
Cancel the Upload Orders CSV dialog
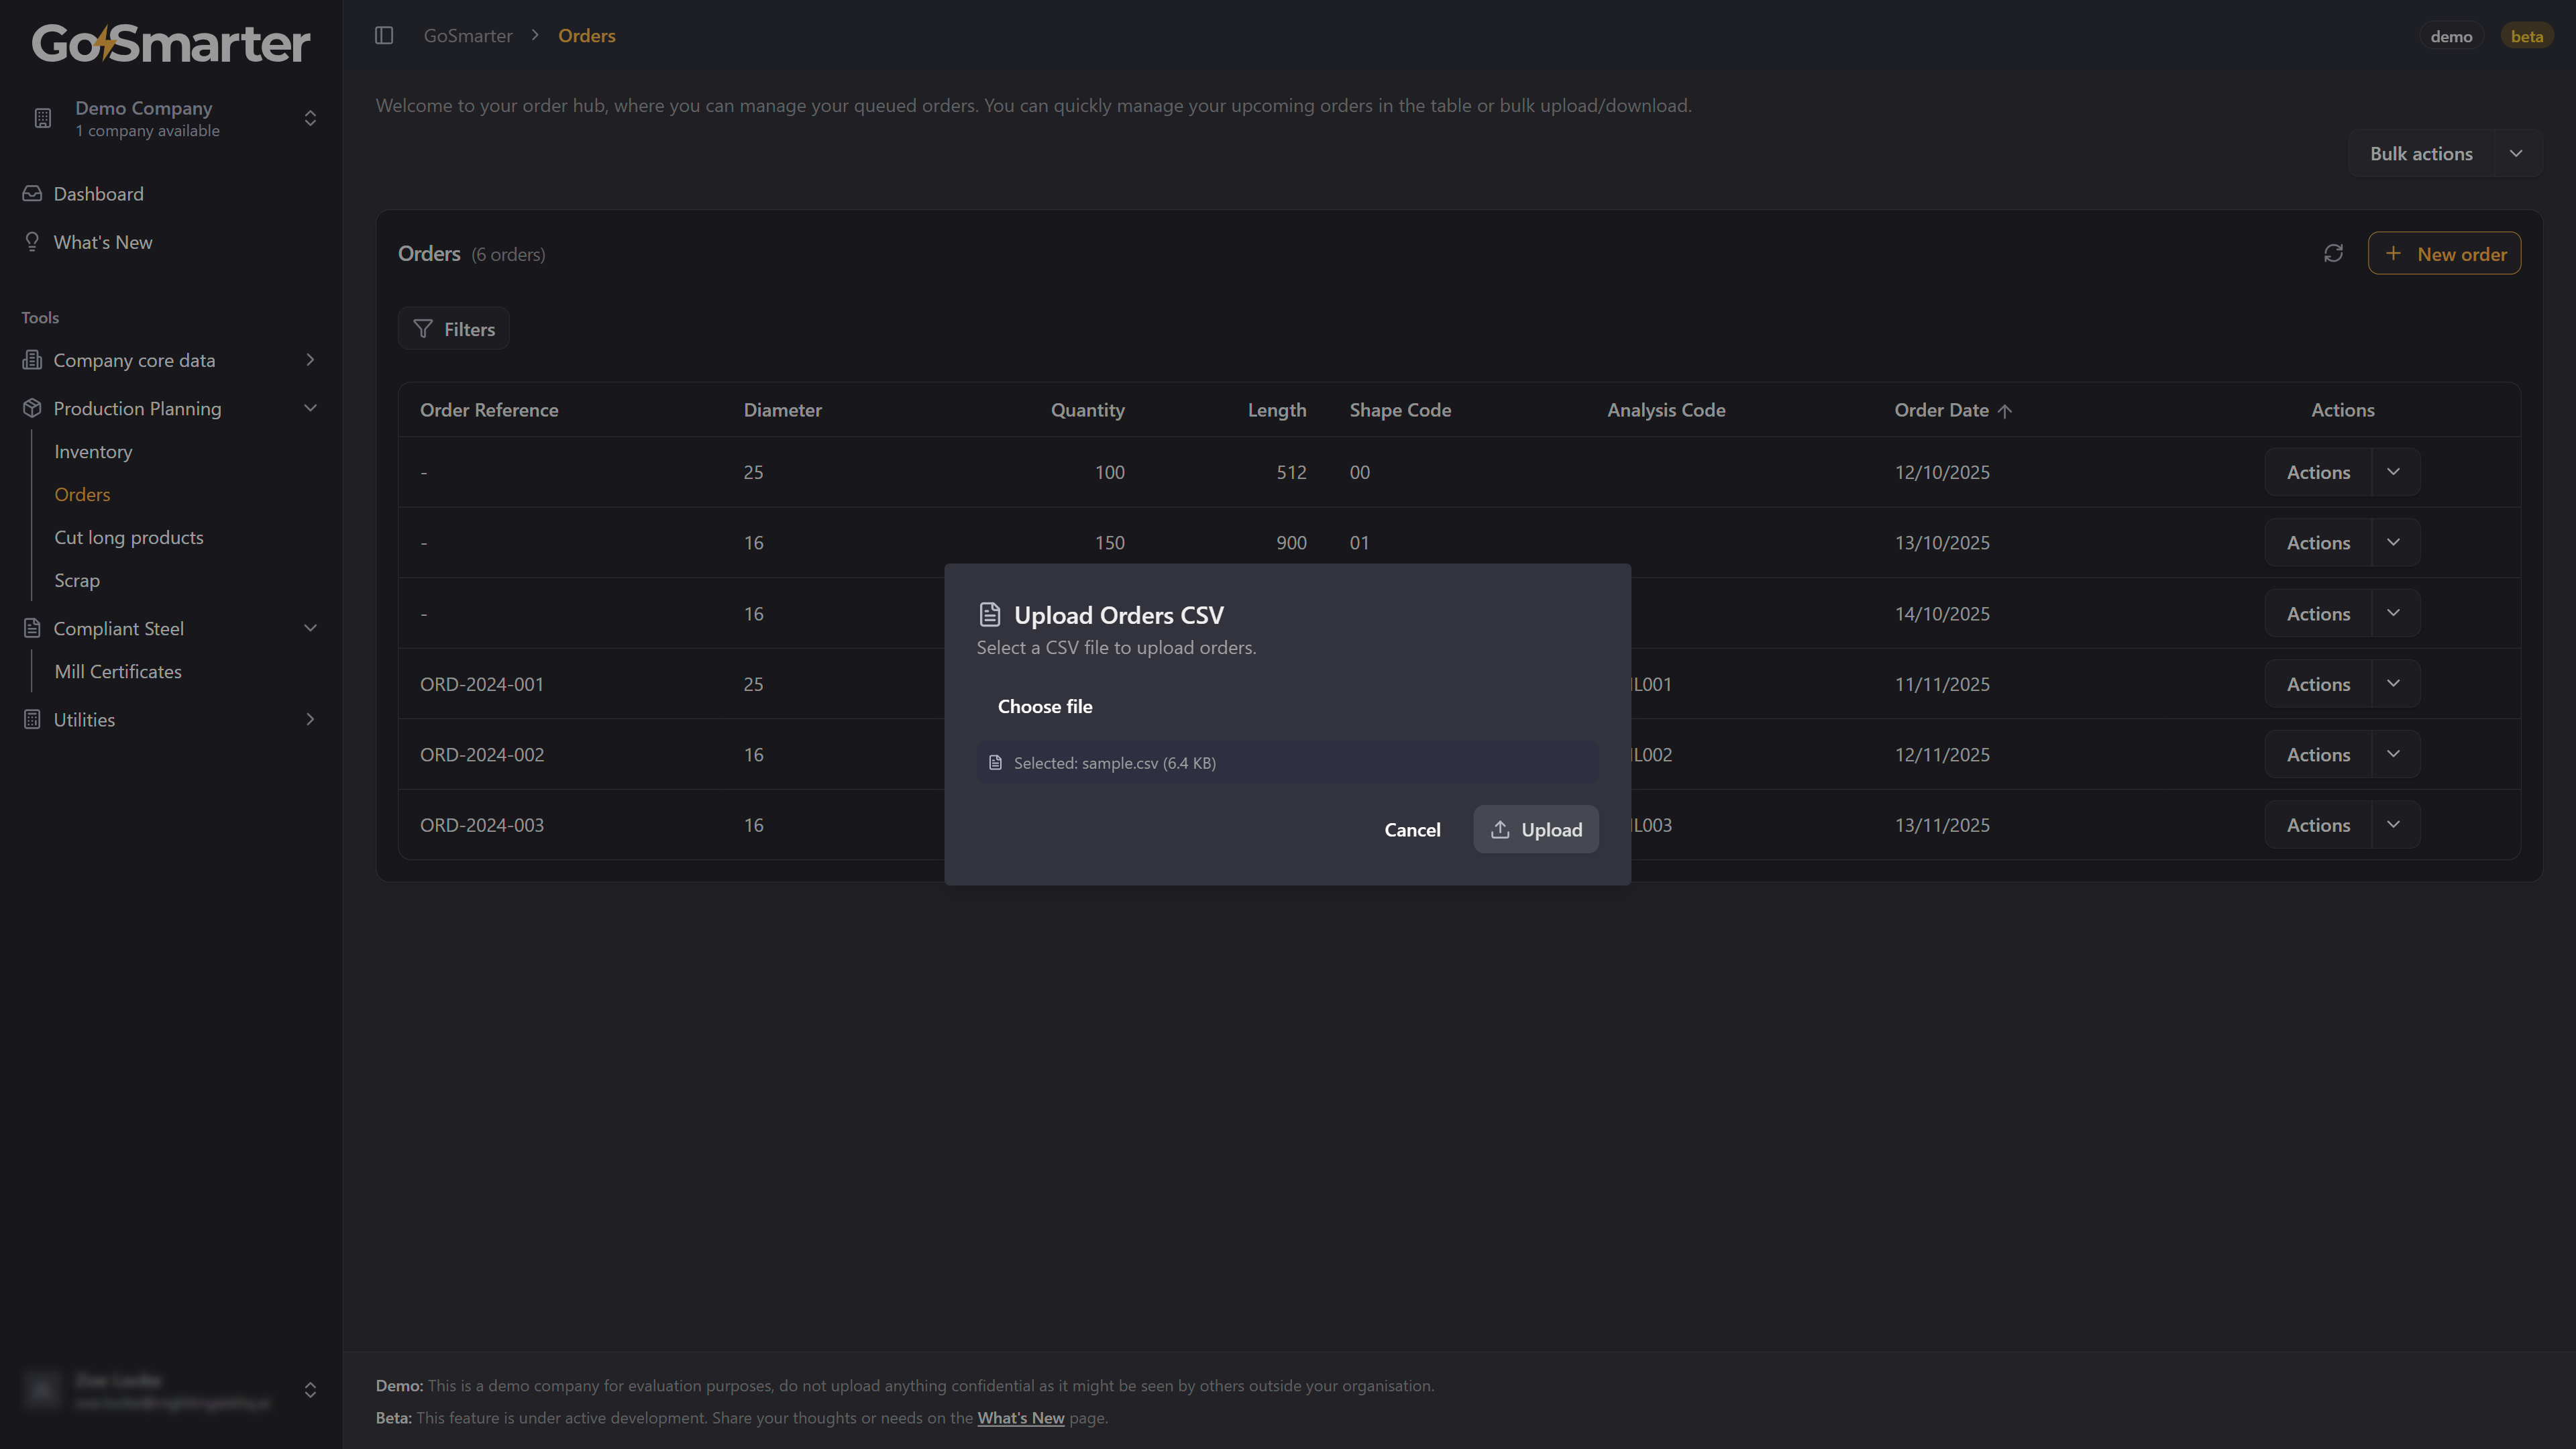click(1412, 830)
